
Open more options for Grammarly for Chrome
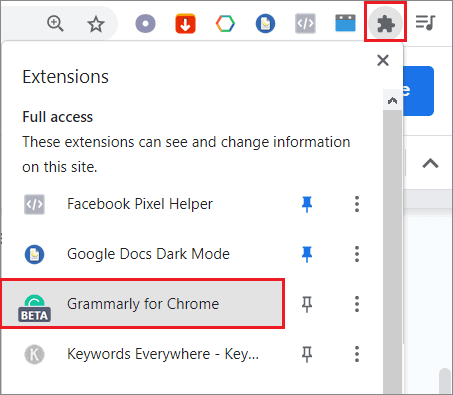[x=357, y=304]
